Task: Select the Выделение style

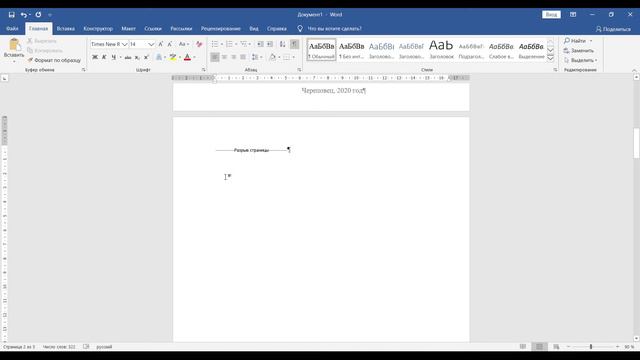Action: pos(531,50)
